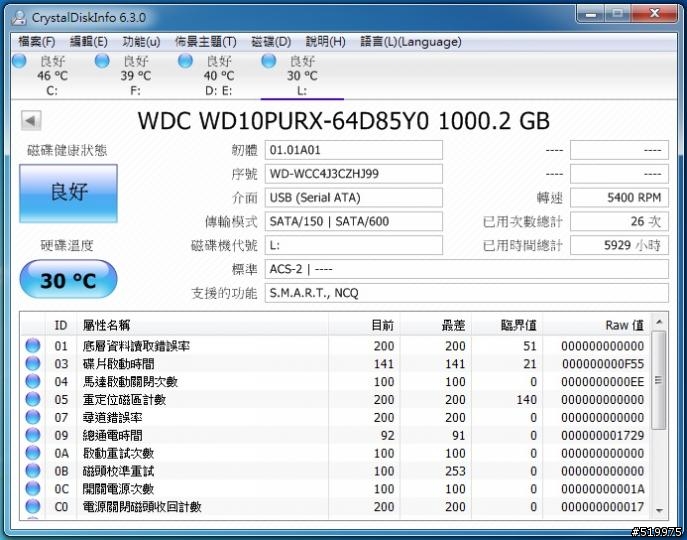The width and height of the screenshot is (687, 540).
Task: Select the 碟片啟動時間 attribute row
Action: pos(336,364)
